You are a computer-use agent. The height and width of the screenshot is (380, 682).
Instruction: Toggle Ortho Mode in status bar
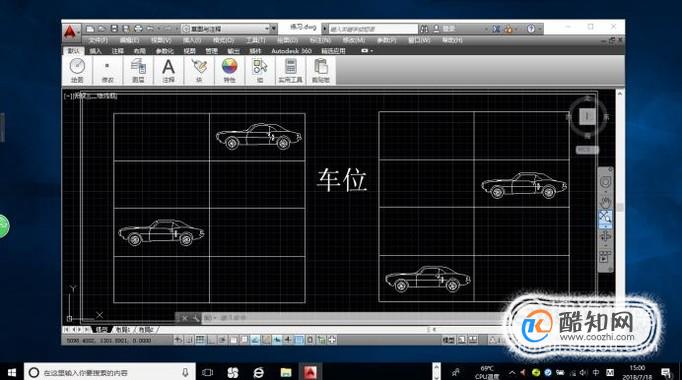pyautogui.click(x=211, y=340)
